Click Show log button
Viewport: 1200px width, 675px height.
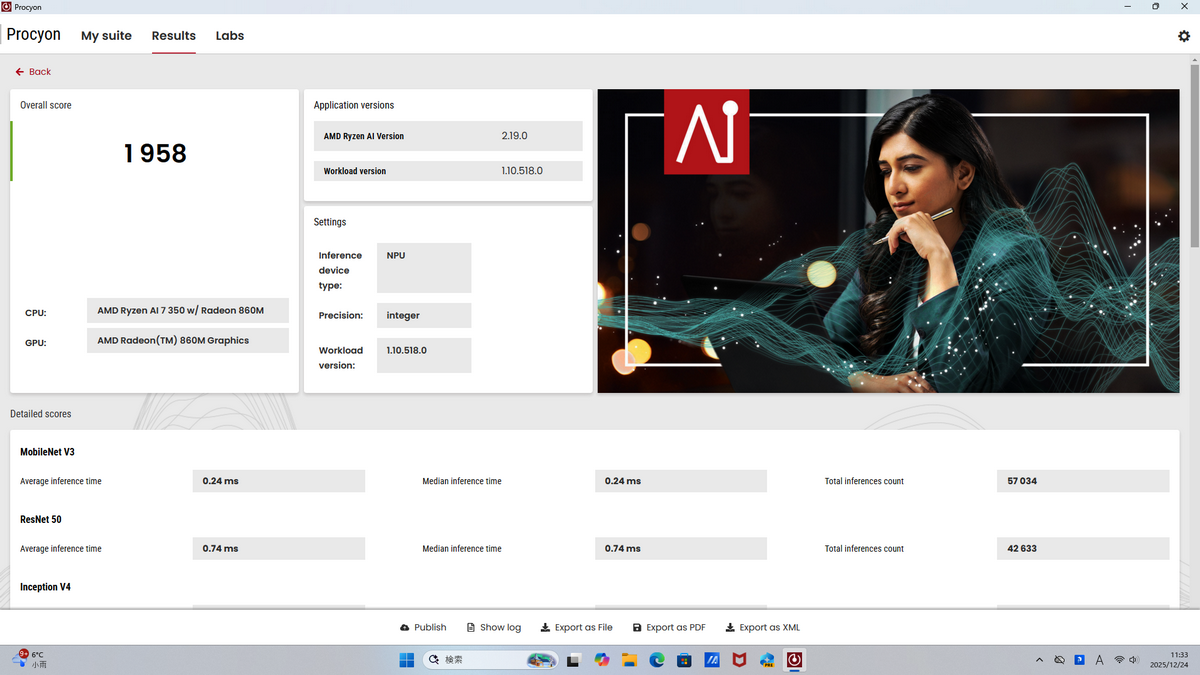[x=494, y=628]
